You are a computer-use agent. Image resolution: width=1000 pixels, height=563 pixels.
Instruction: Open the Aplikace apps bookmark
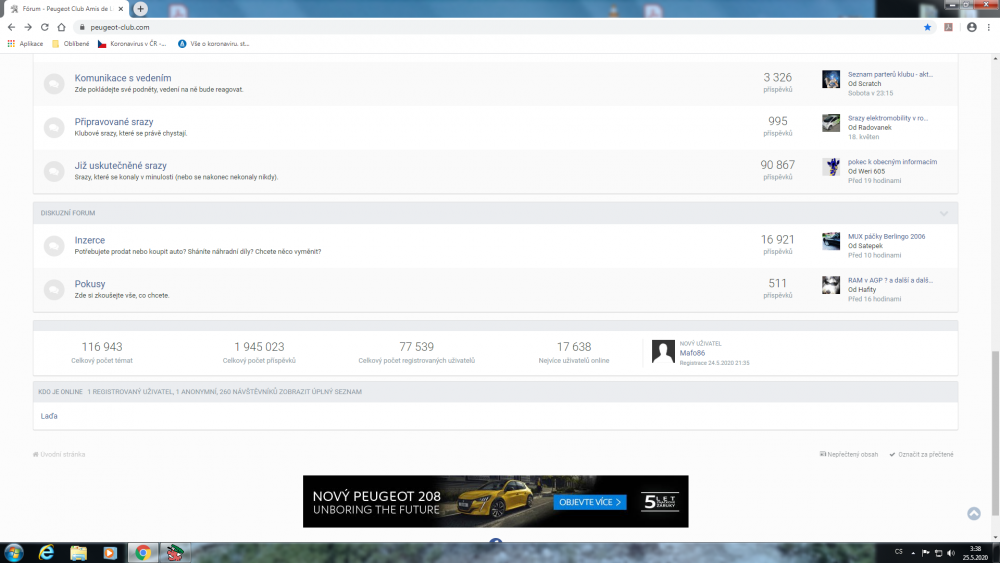[26, 44]
